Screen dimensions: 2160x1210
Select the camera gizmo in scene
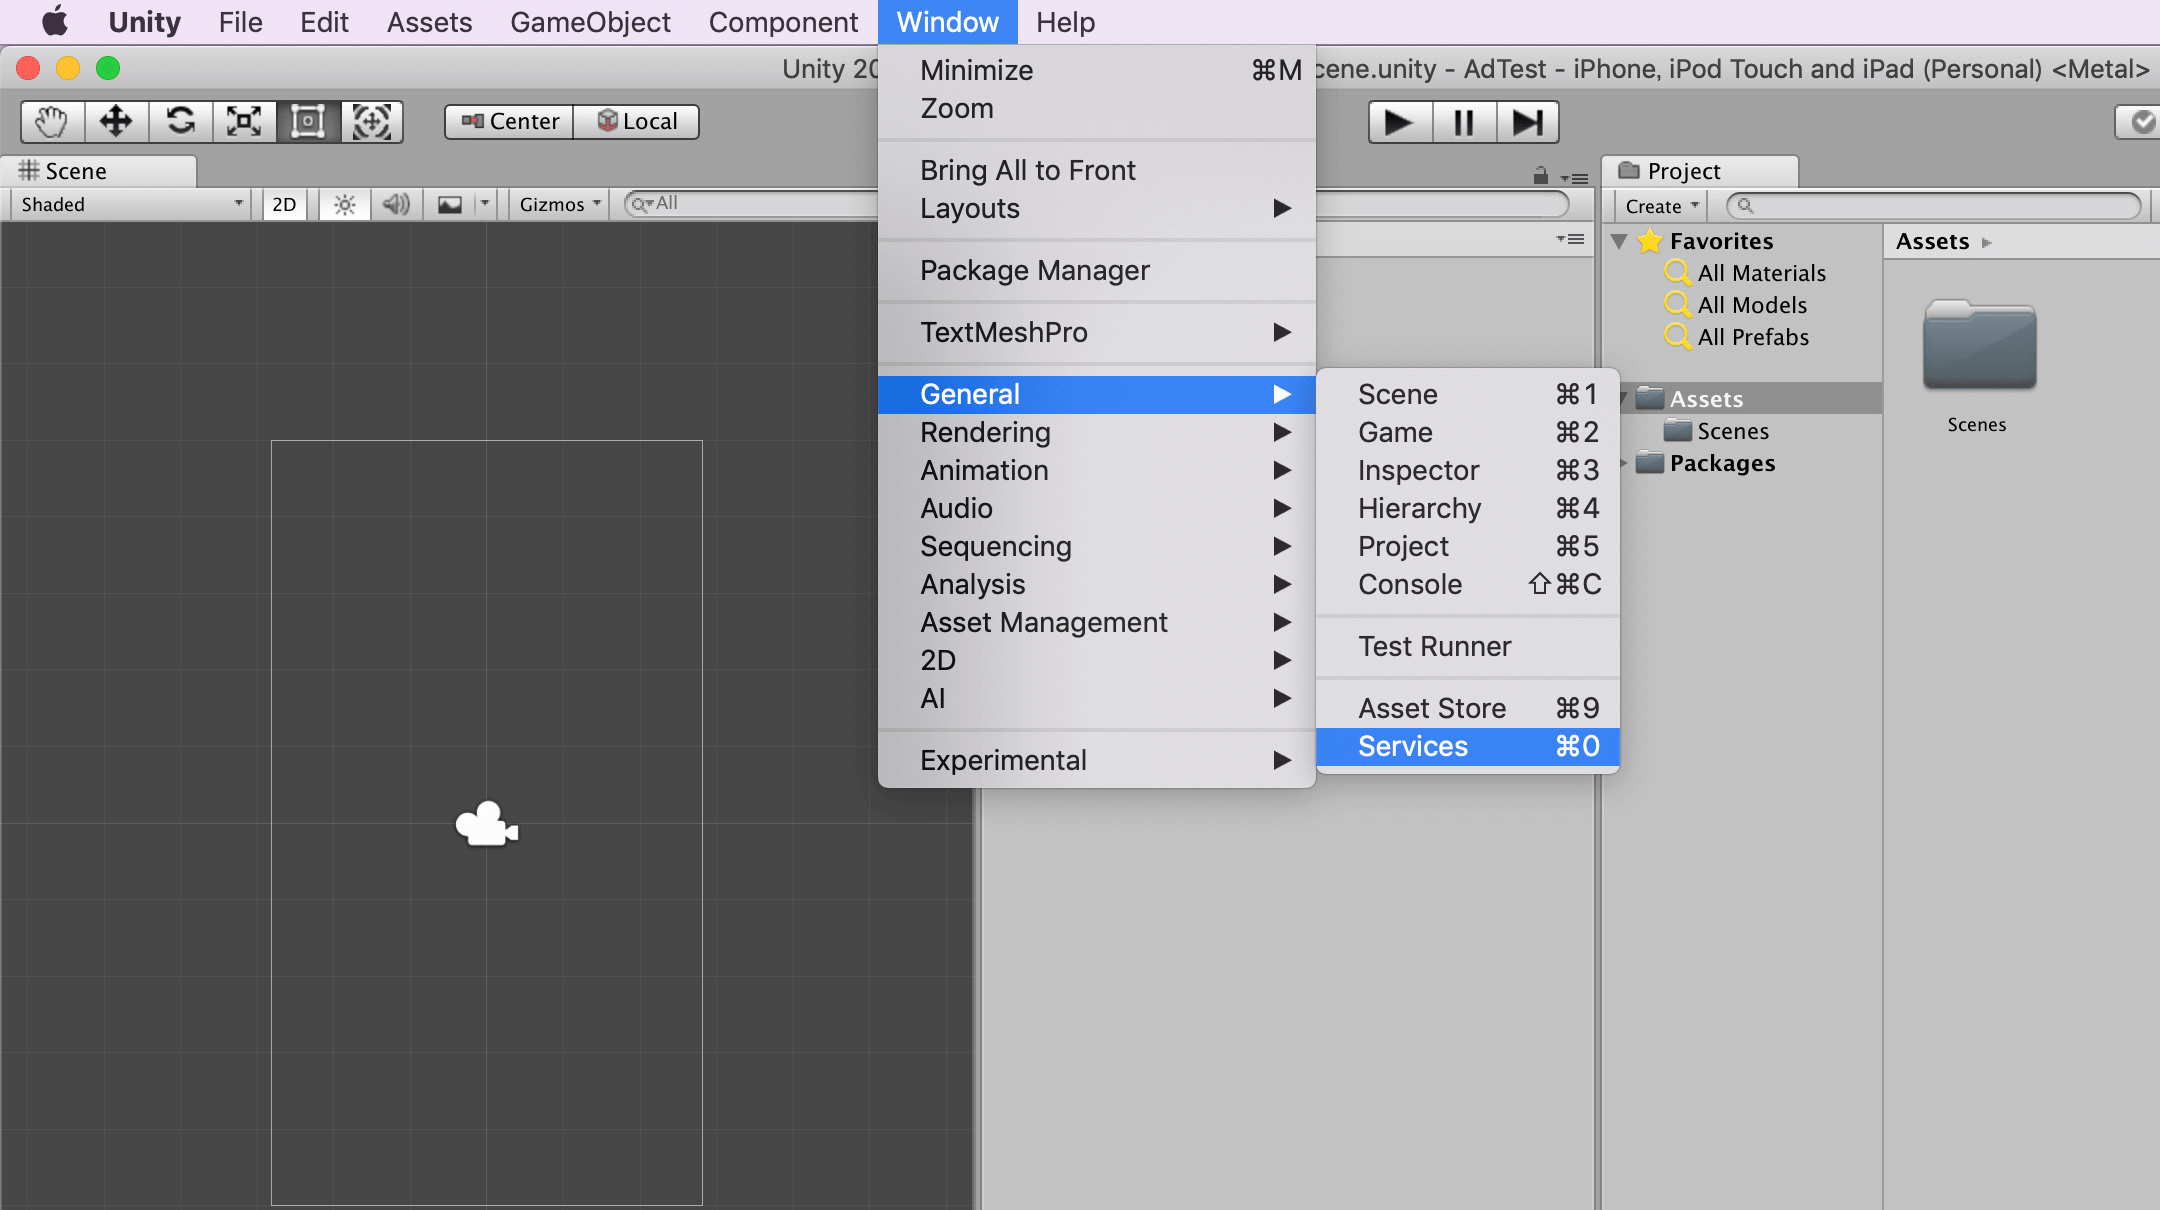(x=487, y=824)
